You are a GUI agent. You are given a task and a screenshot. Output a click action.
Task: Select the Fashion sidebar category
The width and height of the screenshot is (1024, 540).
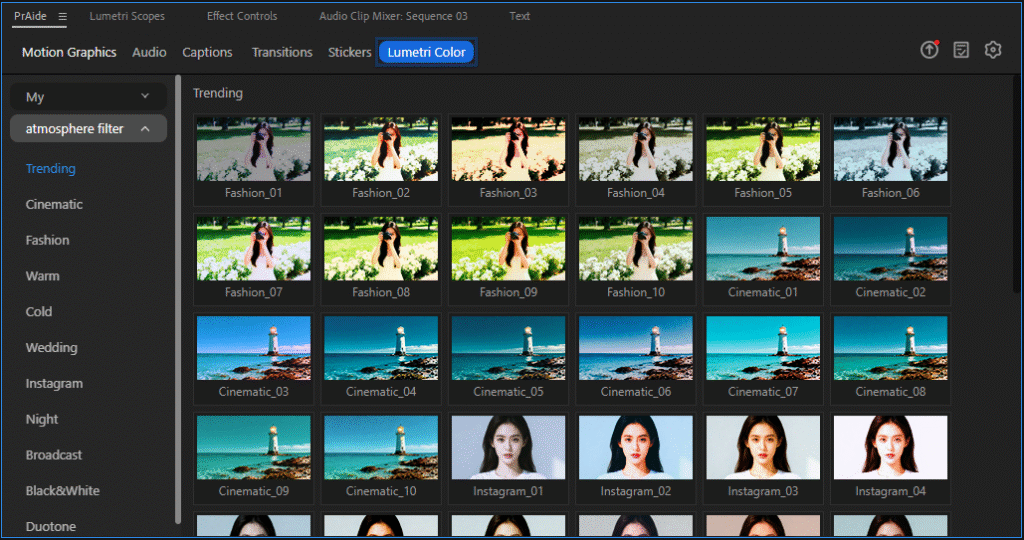pos(47,240)
